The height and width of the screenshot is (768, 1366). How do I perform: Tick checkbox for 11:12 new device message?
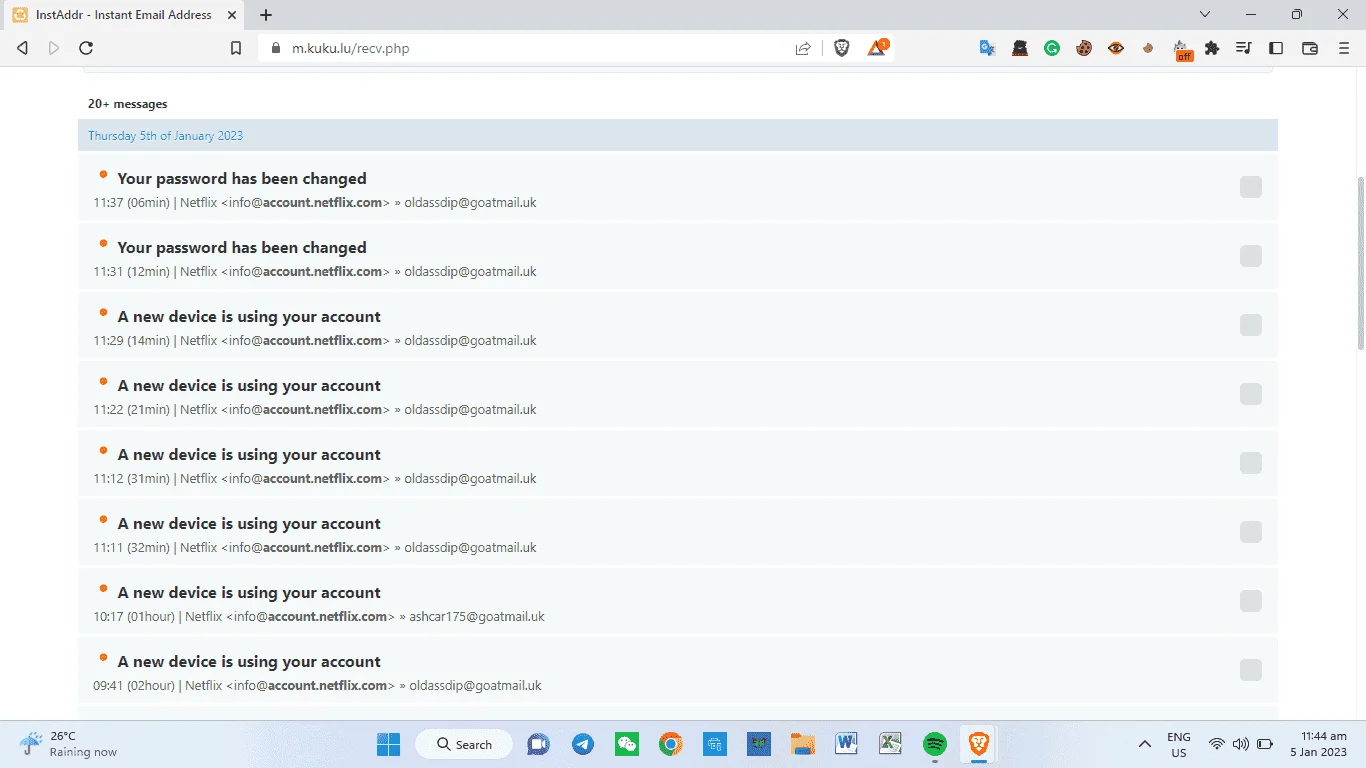click(x=1250, y=463)
